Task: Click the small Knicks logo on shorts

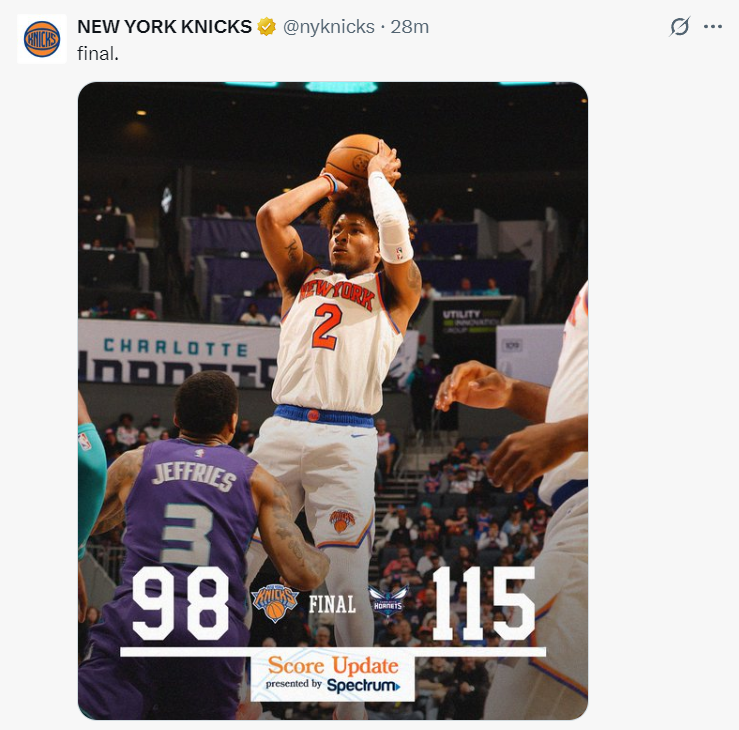Action: coord(342,520)
